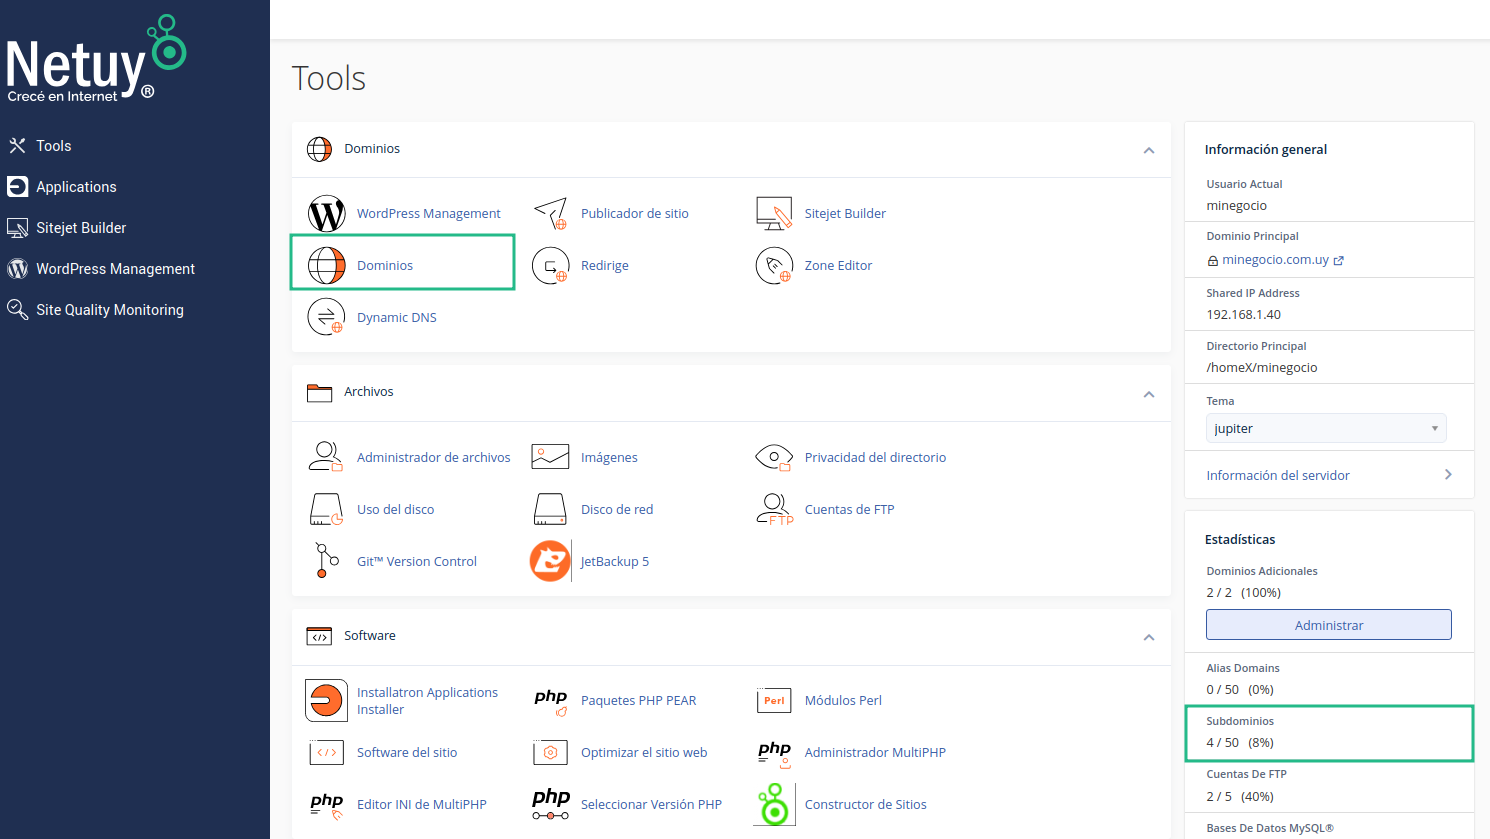Collapse the Software section chevron
This screenshot has width=1490, height=839.
tap(1149, 637)
